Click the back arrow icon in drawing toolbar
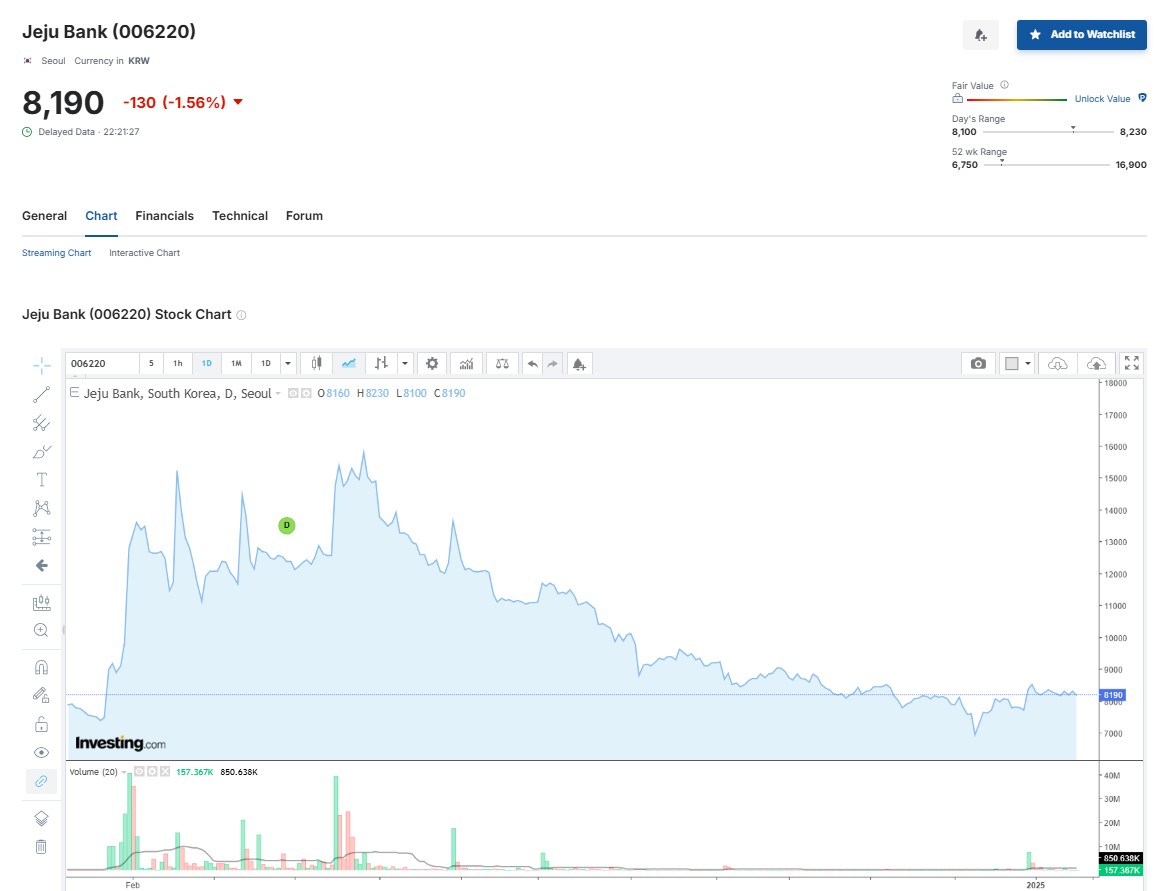1164x891 pixels. pyautogui.click(x=42, y=566)
